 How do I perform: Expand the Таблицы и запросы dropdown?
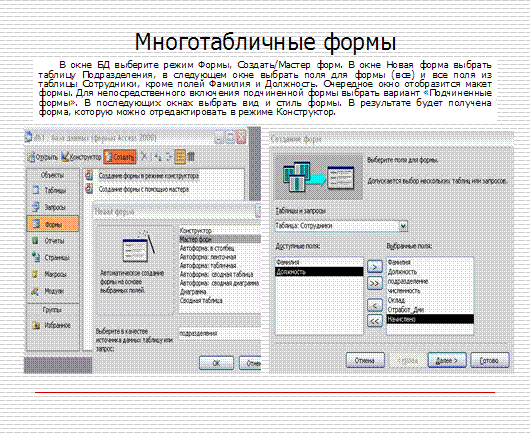[x=403, y=226]
